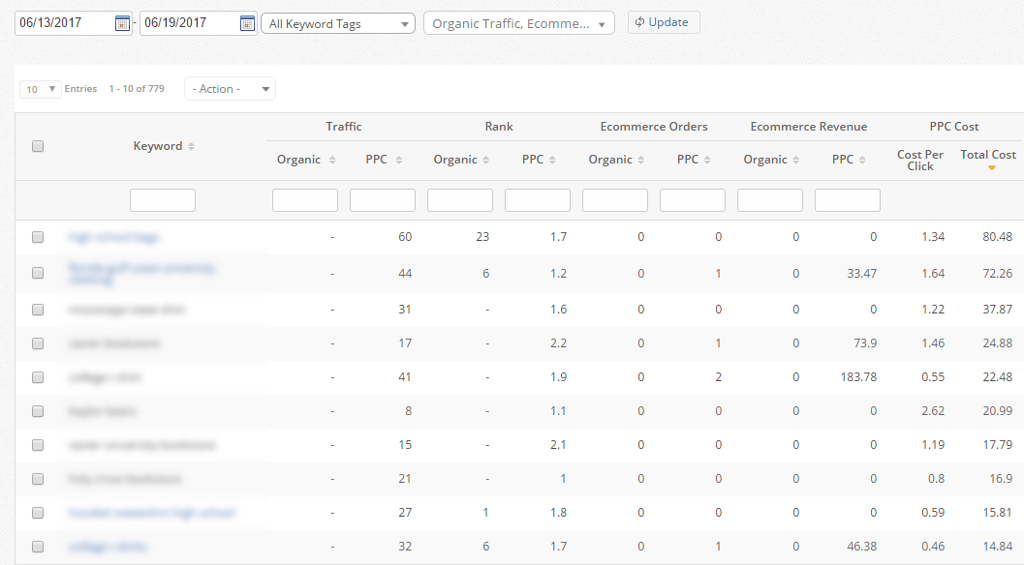1024x565 pixels.
Task: Click the Update button
Action: tap(664, 22)
